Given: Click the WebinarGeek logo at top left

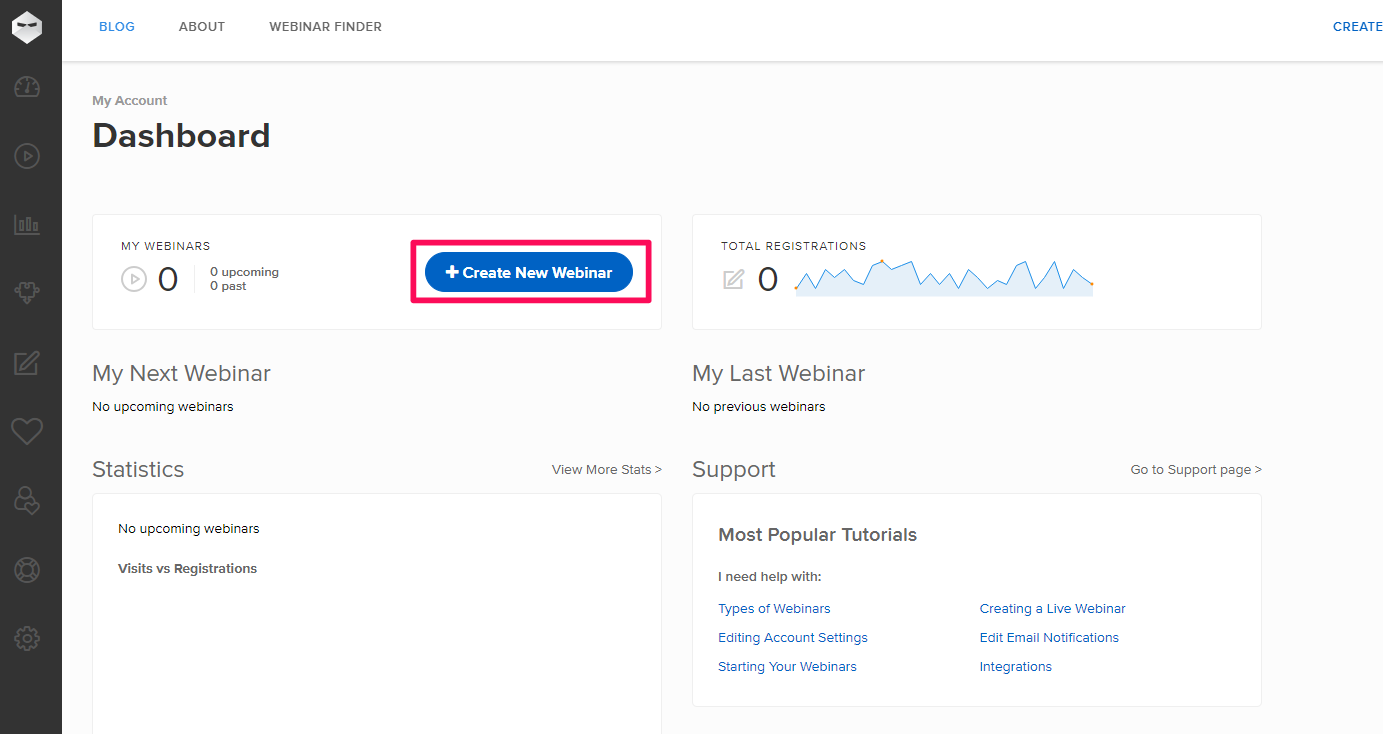Looking at the screenshot, I should coord(26,27).
